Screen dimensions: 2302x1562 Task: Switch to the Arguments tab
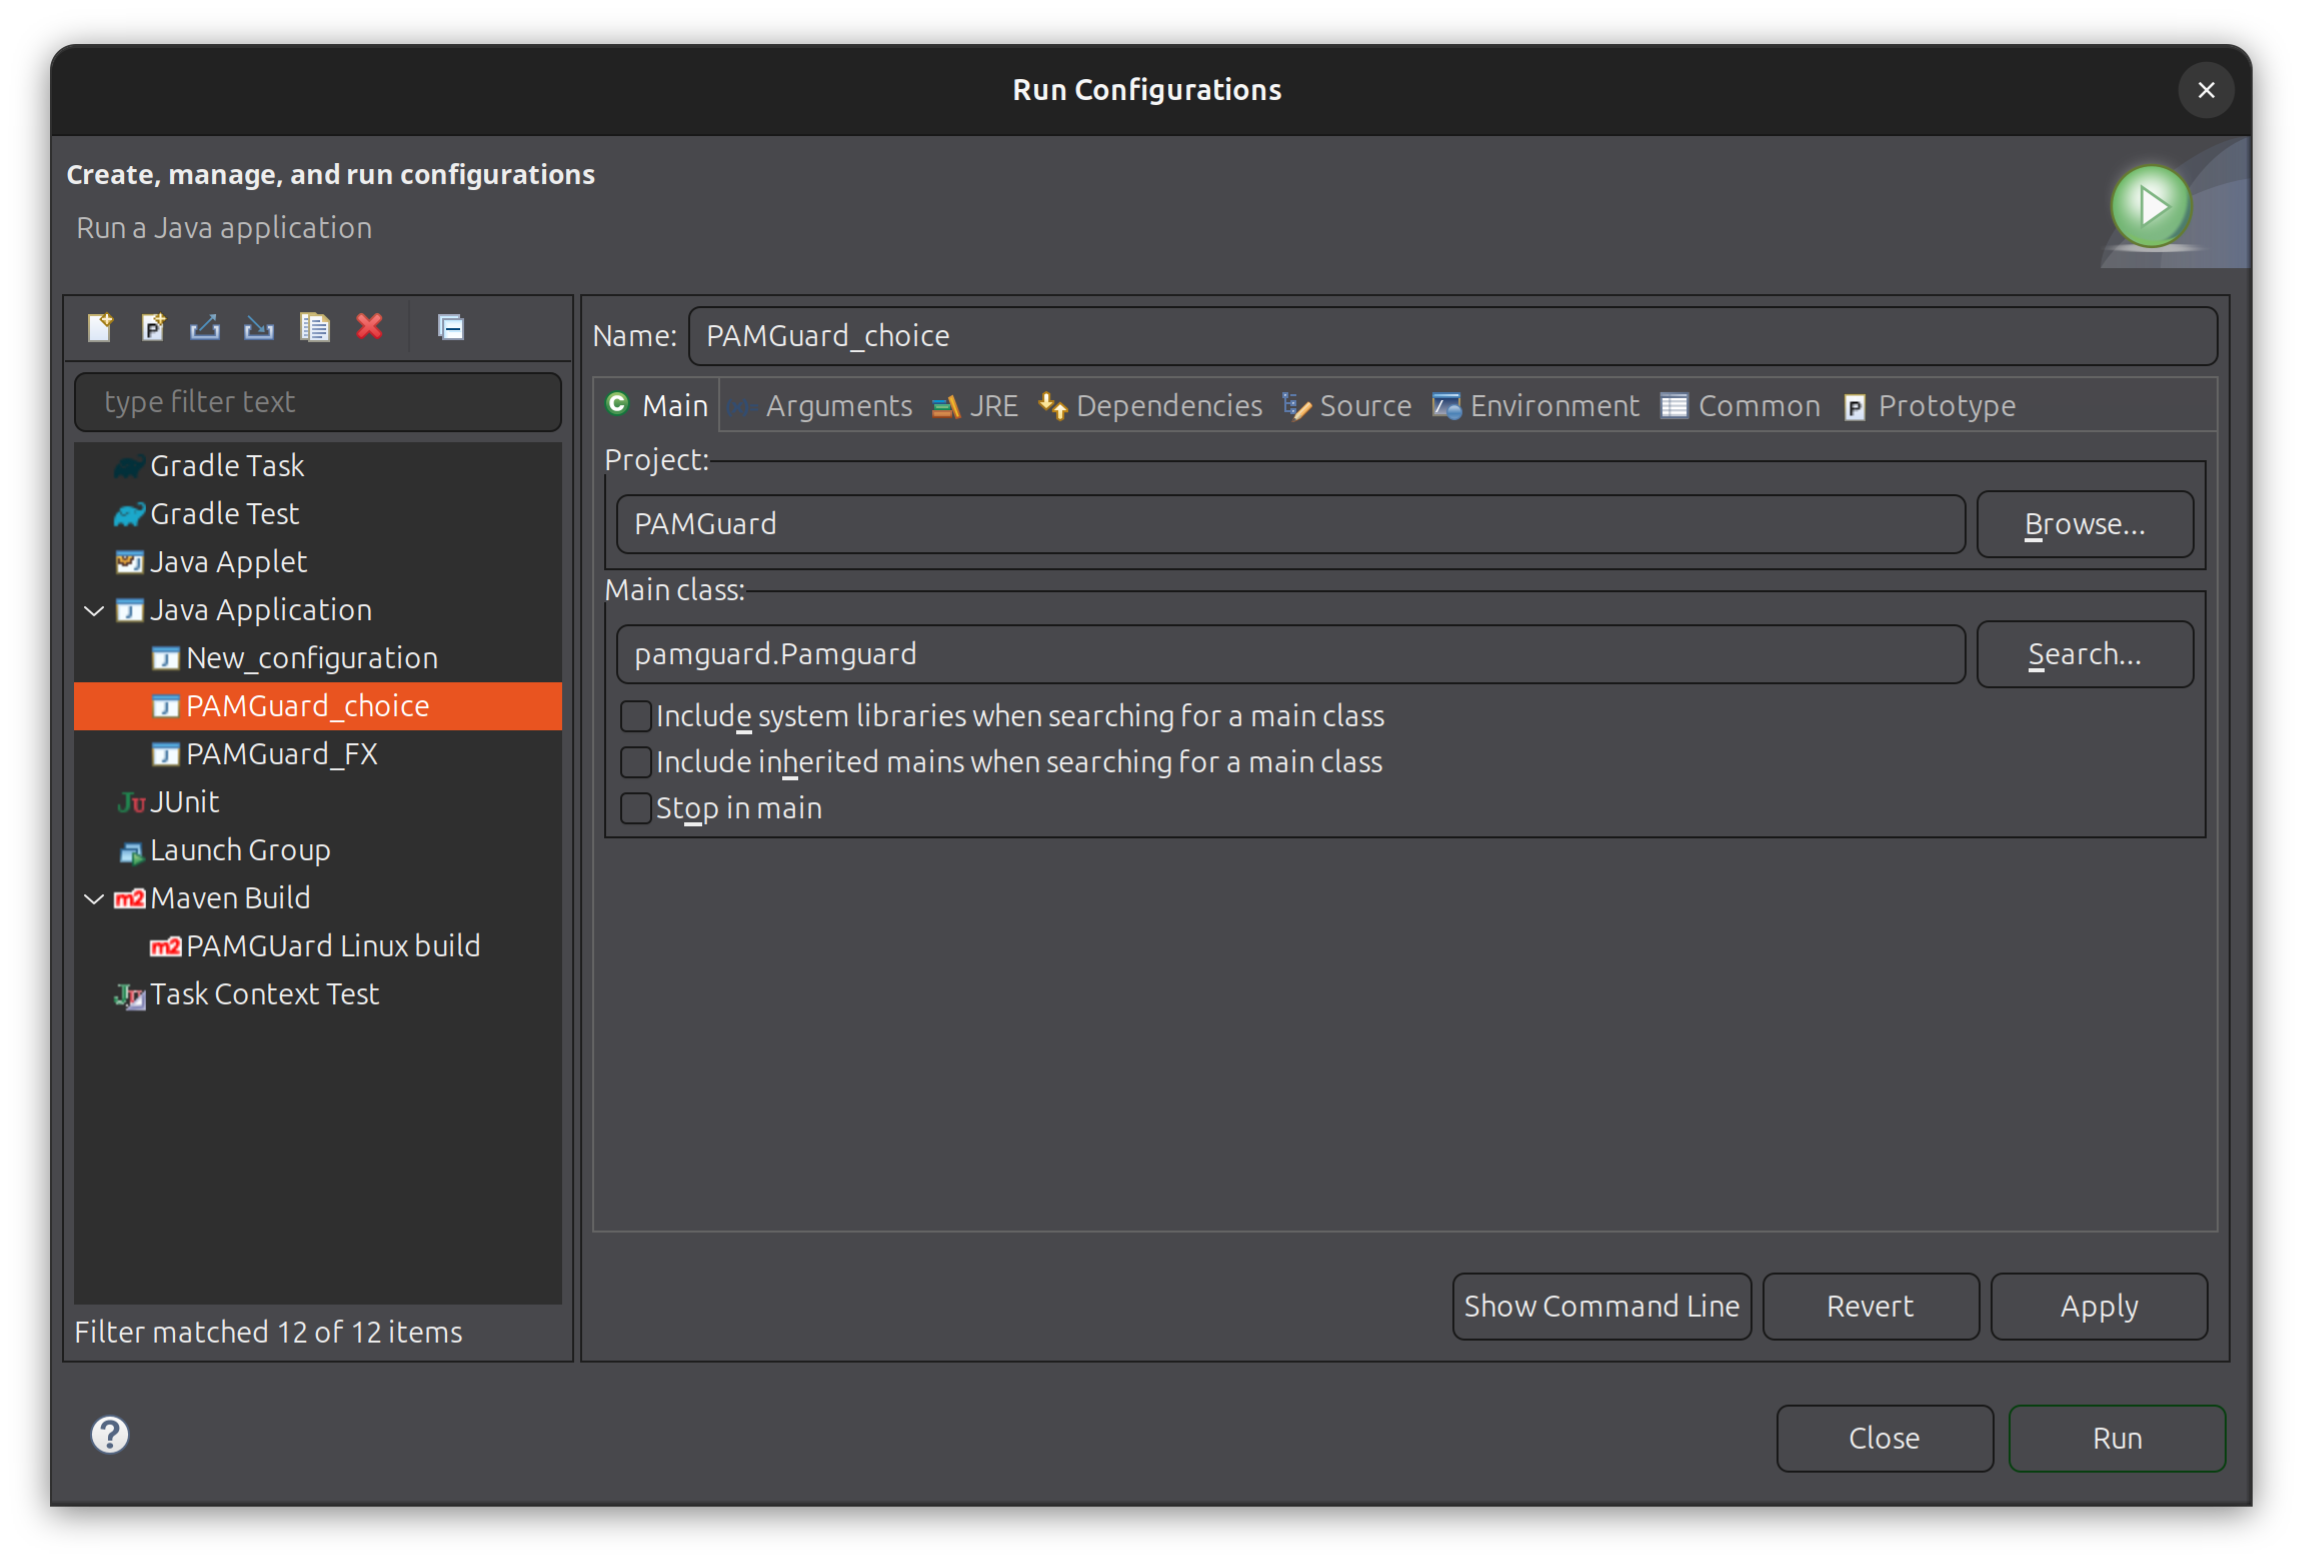[837, 406]
